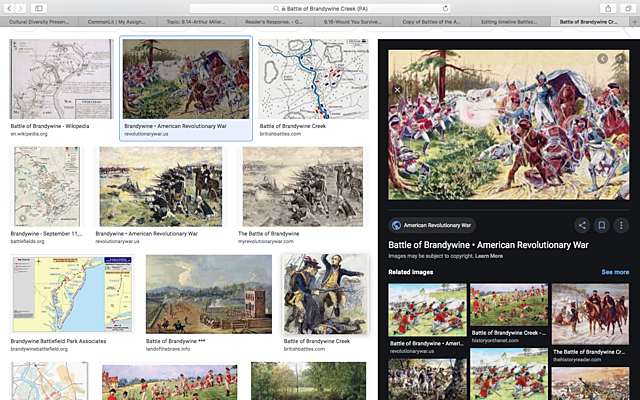Toggle the Safari sidebar button
This screenshot has height=400, width=640.
point(39,8)
